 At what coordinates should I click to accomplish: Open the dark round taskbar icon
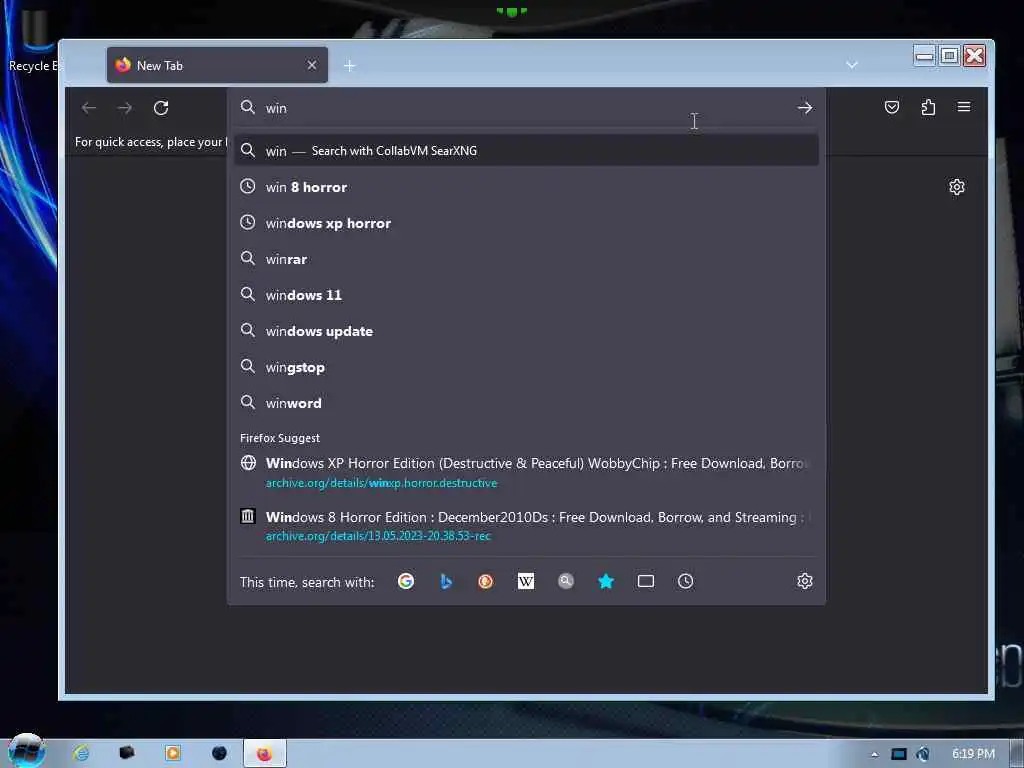(x=219, y=754)
